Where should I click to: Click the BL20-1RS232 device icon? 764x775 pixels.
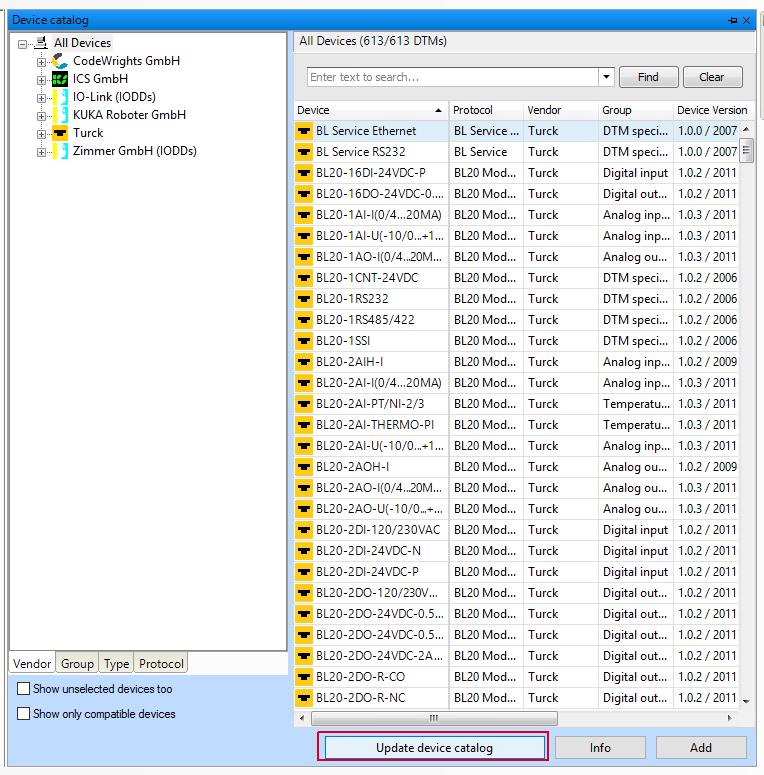pyautogui.click(x=304, y=299)
